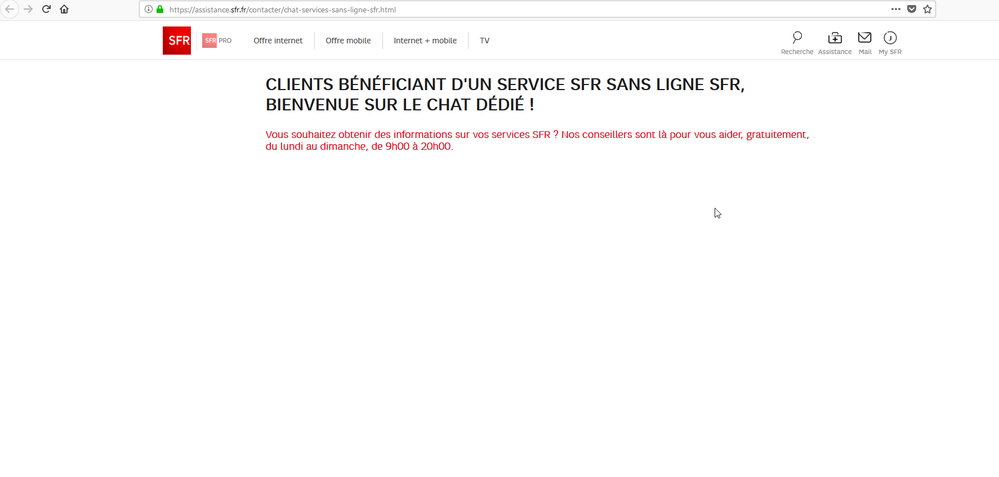Open the page actions three-dot menu
Image resolution: width=999 pixels, height=477 pixels.
pyautogui.click(x=896, y=9)
